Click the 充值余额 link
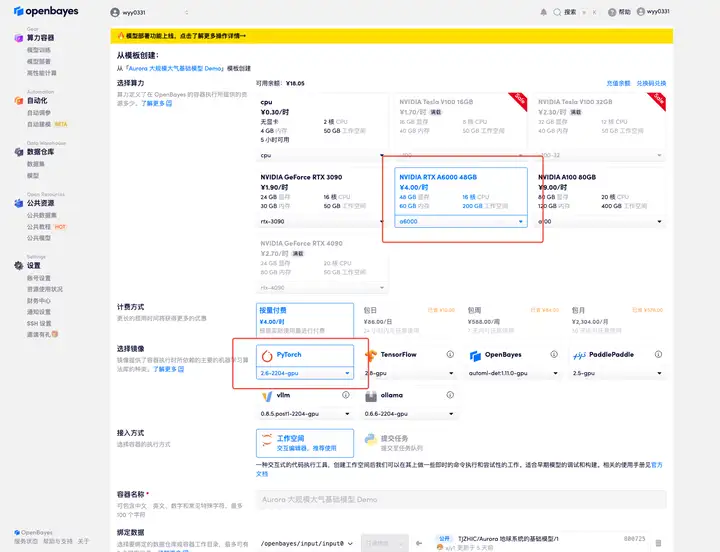The width and height of the screenshot is (720, 552). click(618, 83)
